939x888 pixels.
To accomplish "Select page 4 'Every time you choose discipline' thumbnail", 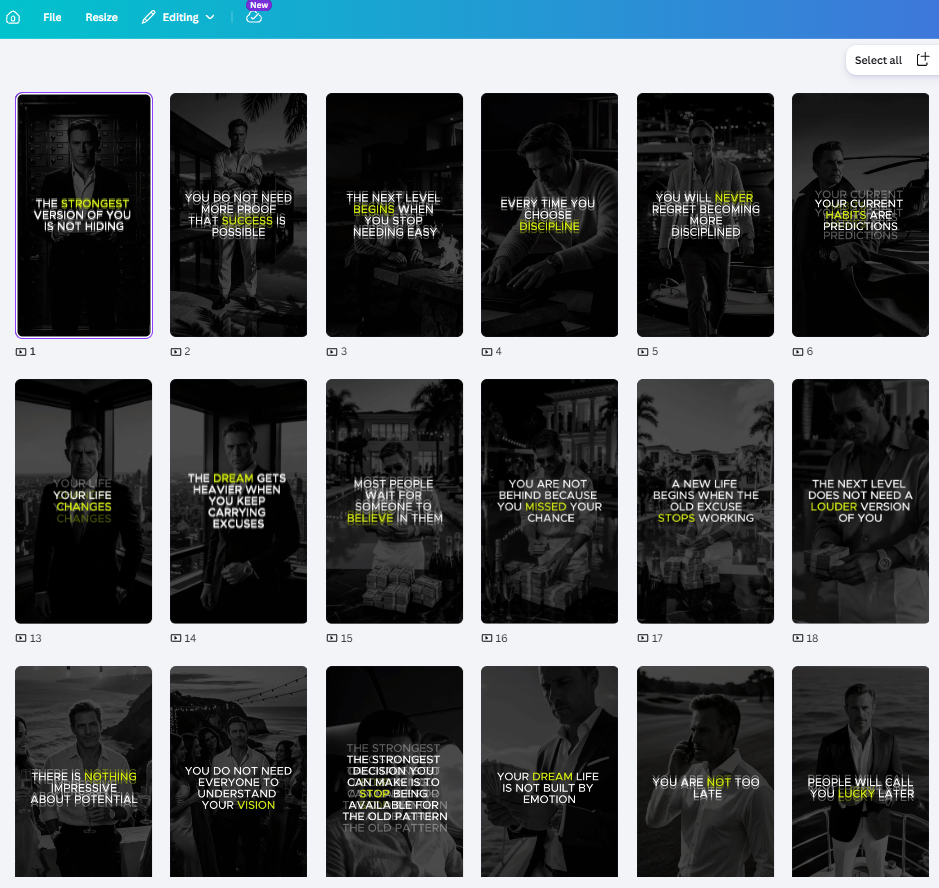I will (549, 215).
